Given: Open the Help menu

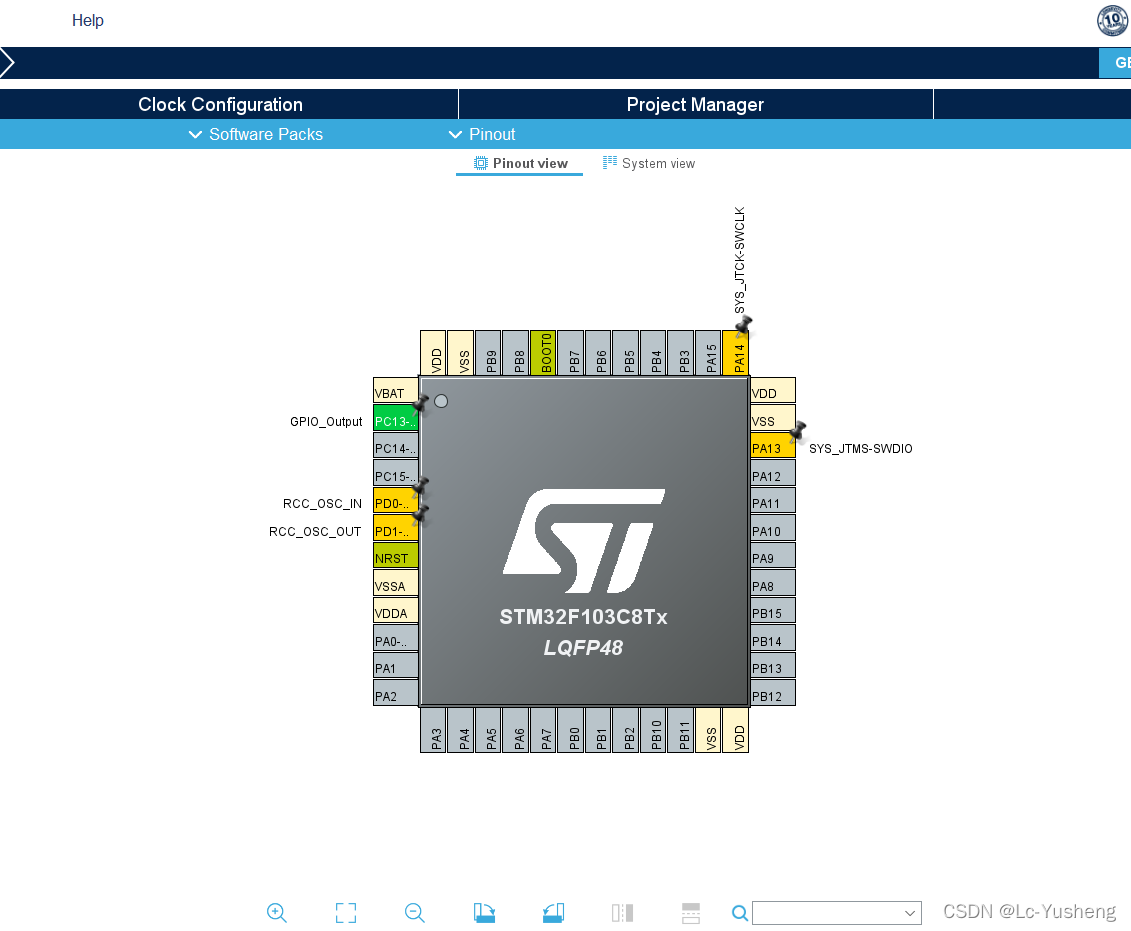Looking at the screenshot, I should point(88,20).
